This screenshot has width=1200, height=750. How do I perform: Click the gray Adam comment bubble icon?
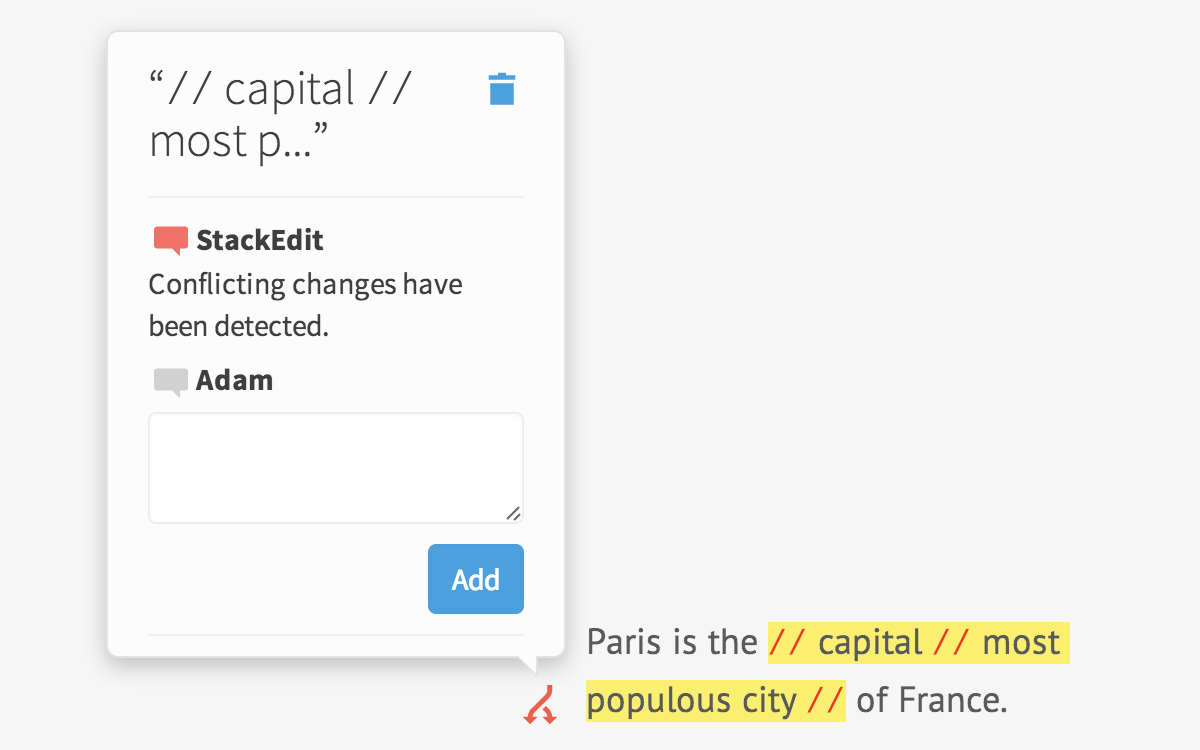click(x=170, y=381)
